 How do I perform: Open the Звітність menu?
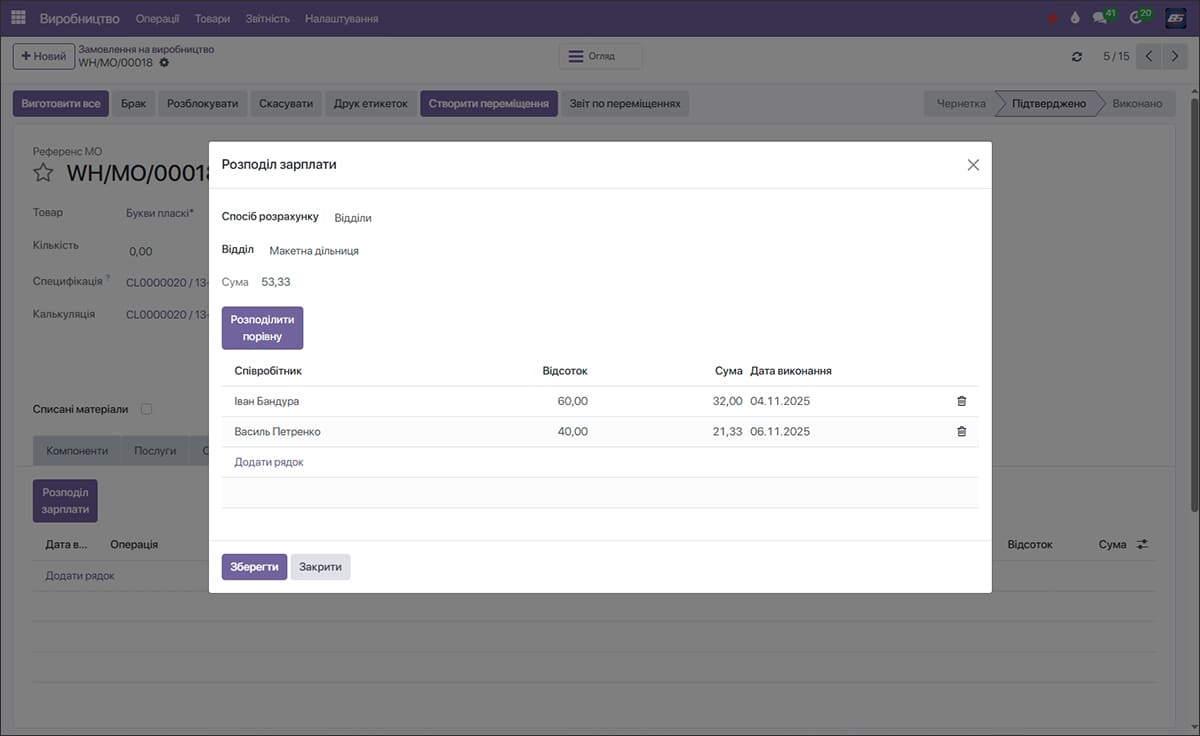[267, 19]
